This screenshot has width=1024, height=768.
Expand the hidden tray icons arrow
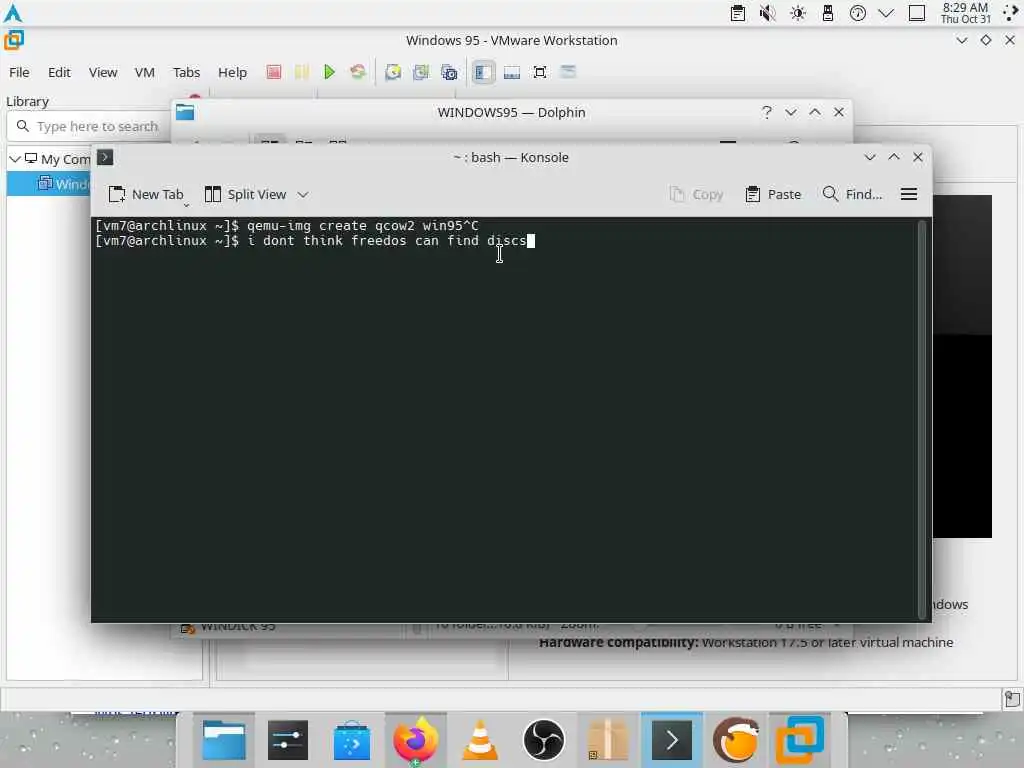(886, 13)
